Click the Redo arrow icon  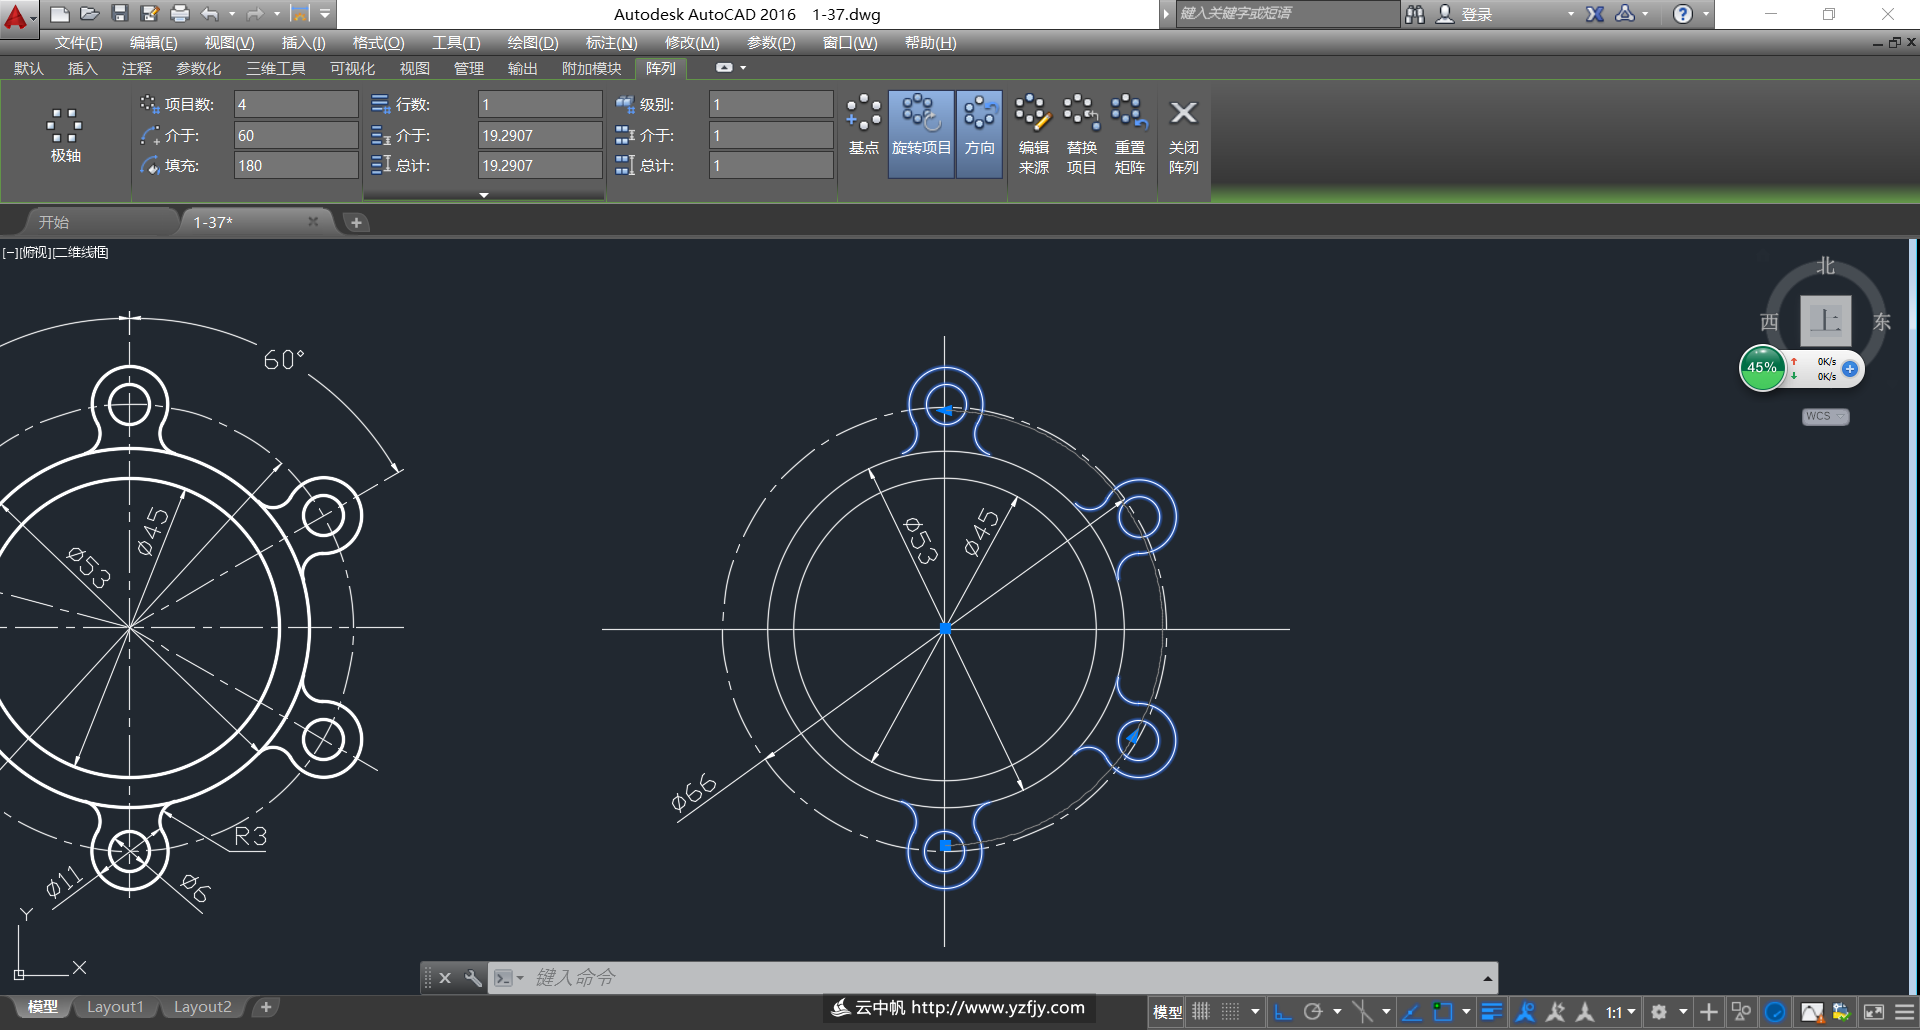pyautogui.click(x=255, y=14)
